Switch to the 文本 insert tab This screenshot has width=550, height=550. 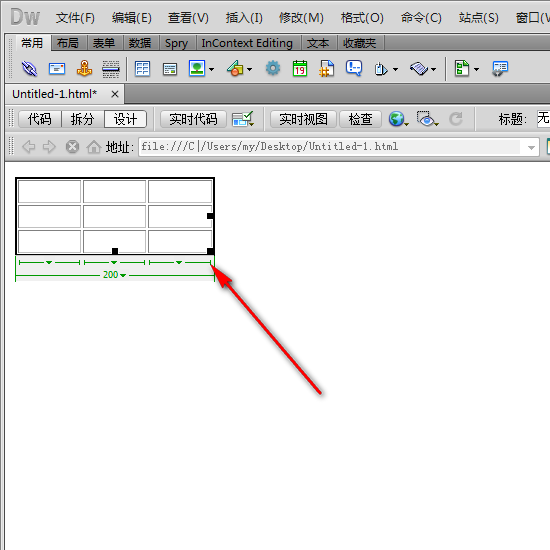tap(318, 43)
